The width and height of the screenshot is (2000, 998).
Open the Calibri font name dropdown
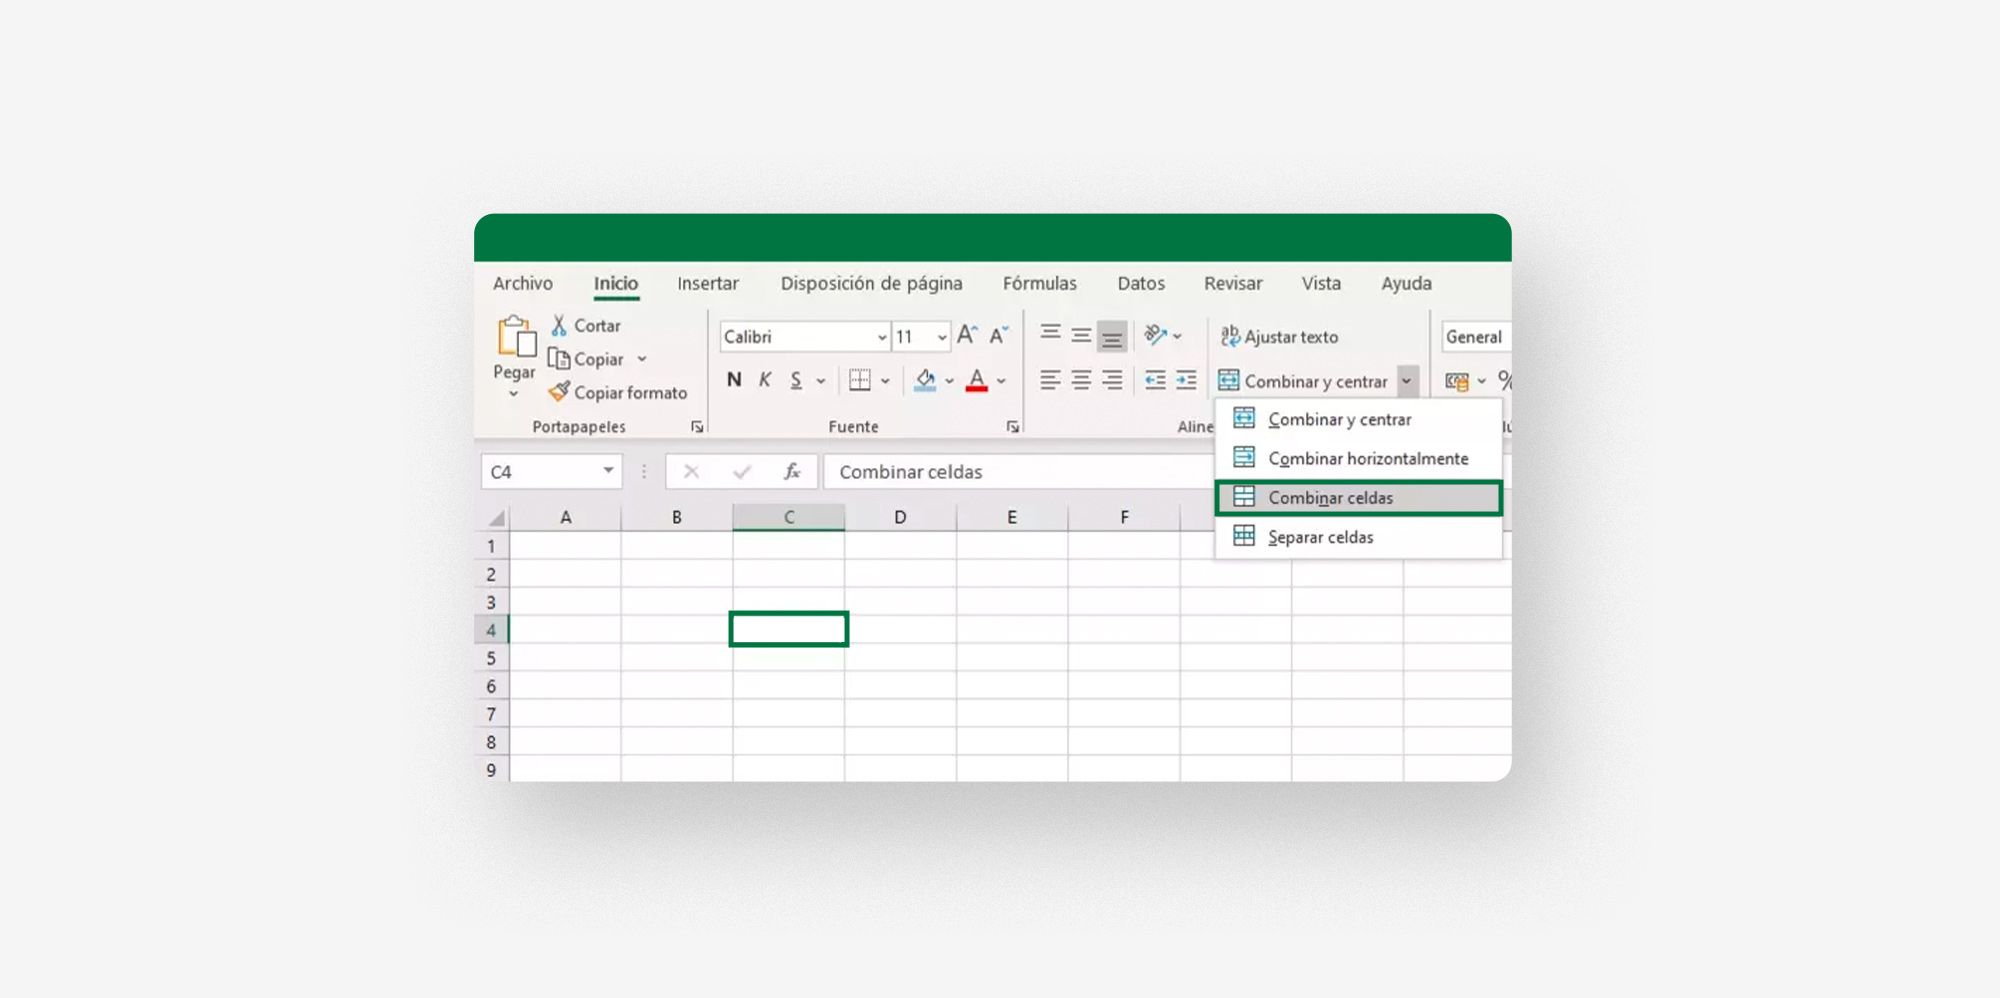point(882,337)
